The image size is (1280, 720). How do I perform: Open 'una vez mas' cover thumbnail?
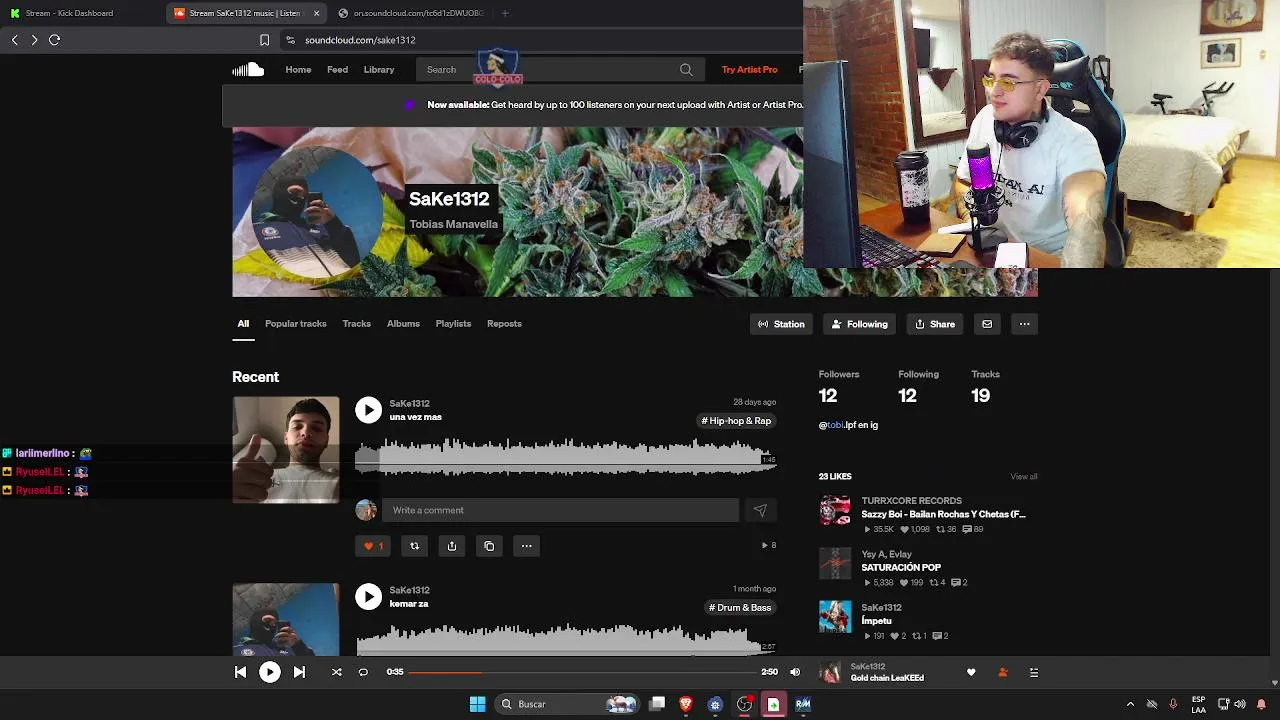click(x=286, y=450)
